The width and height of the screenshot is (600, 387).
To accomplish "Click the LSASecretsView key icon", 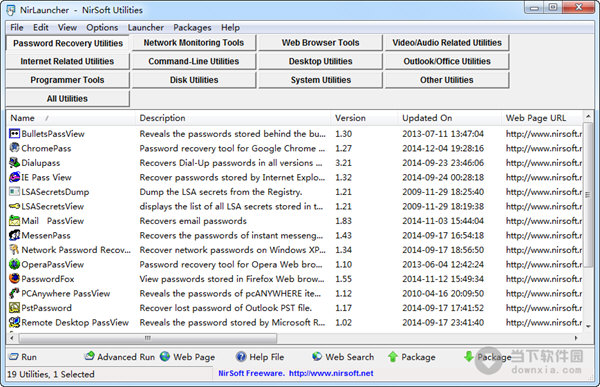I will (15, 206).
